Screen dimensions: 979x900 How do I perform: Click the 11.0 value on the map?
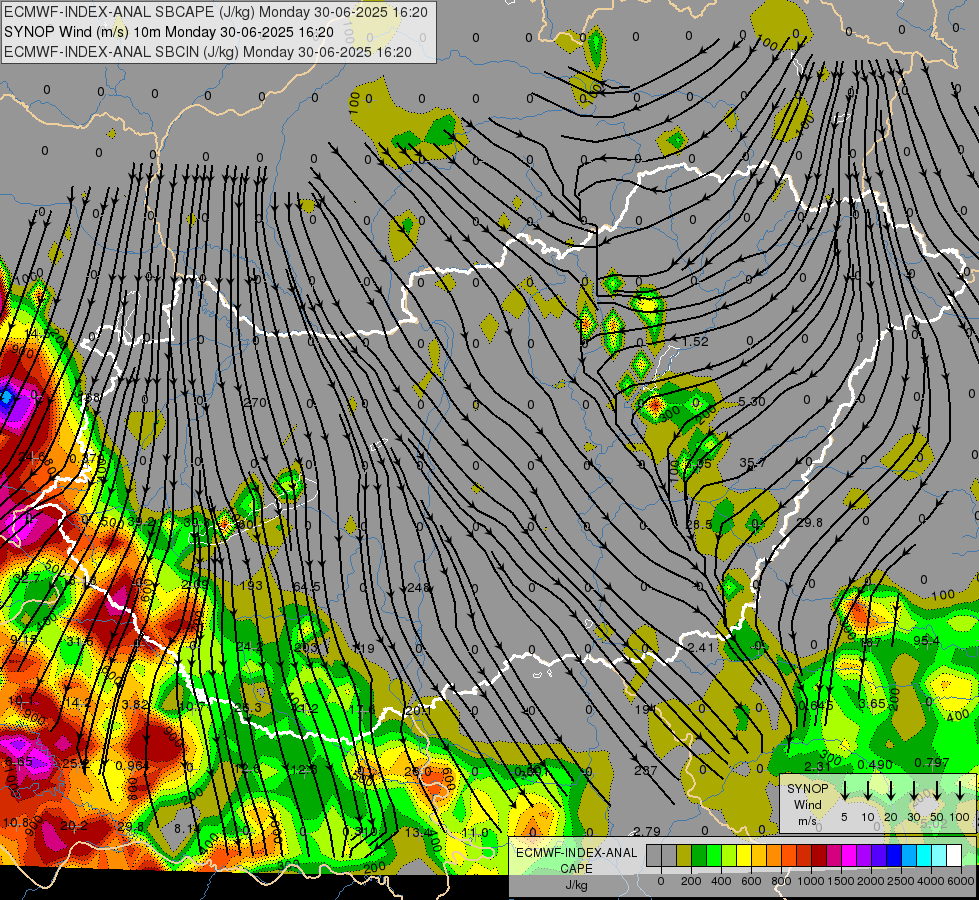coord(475,833)
